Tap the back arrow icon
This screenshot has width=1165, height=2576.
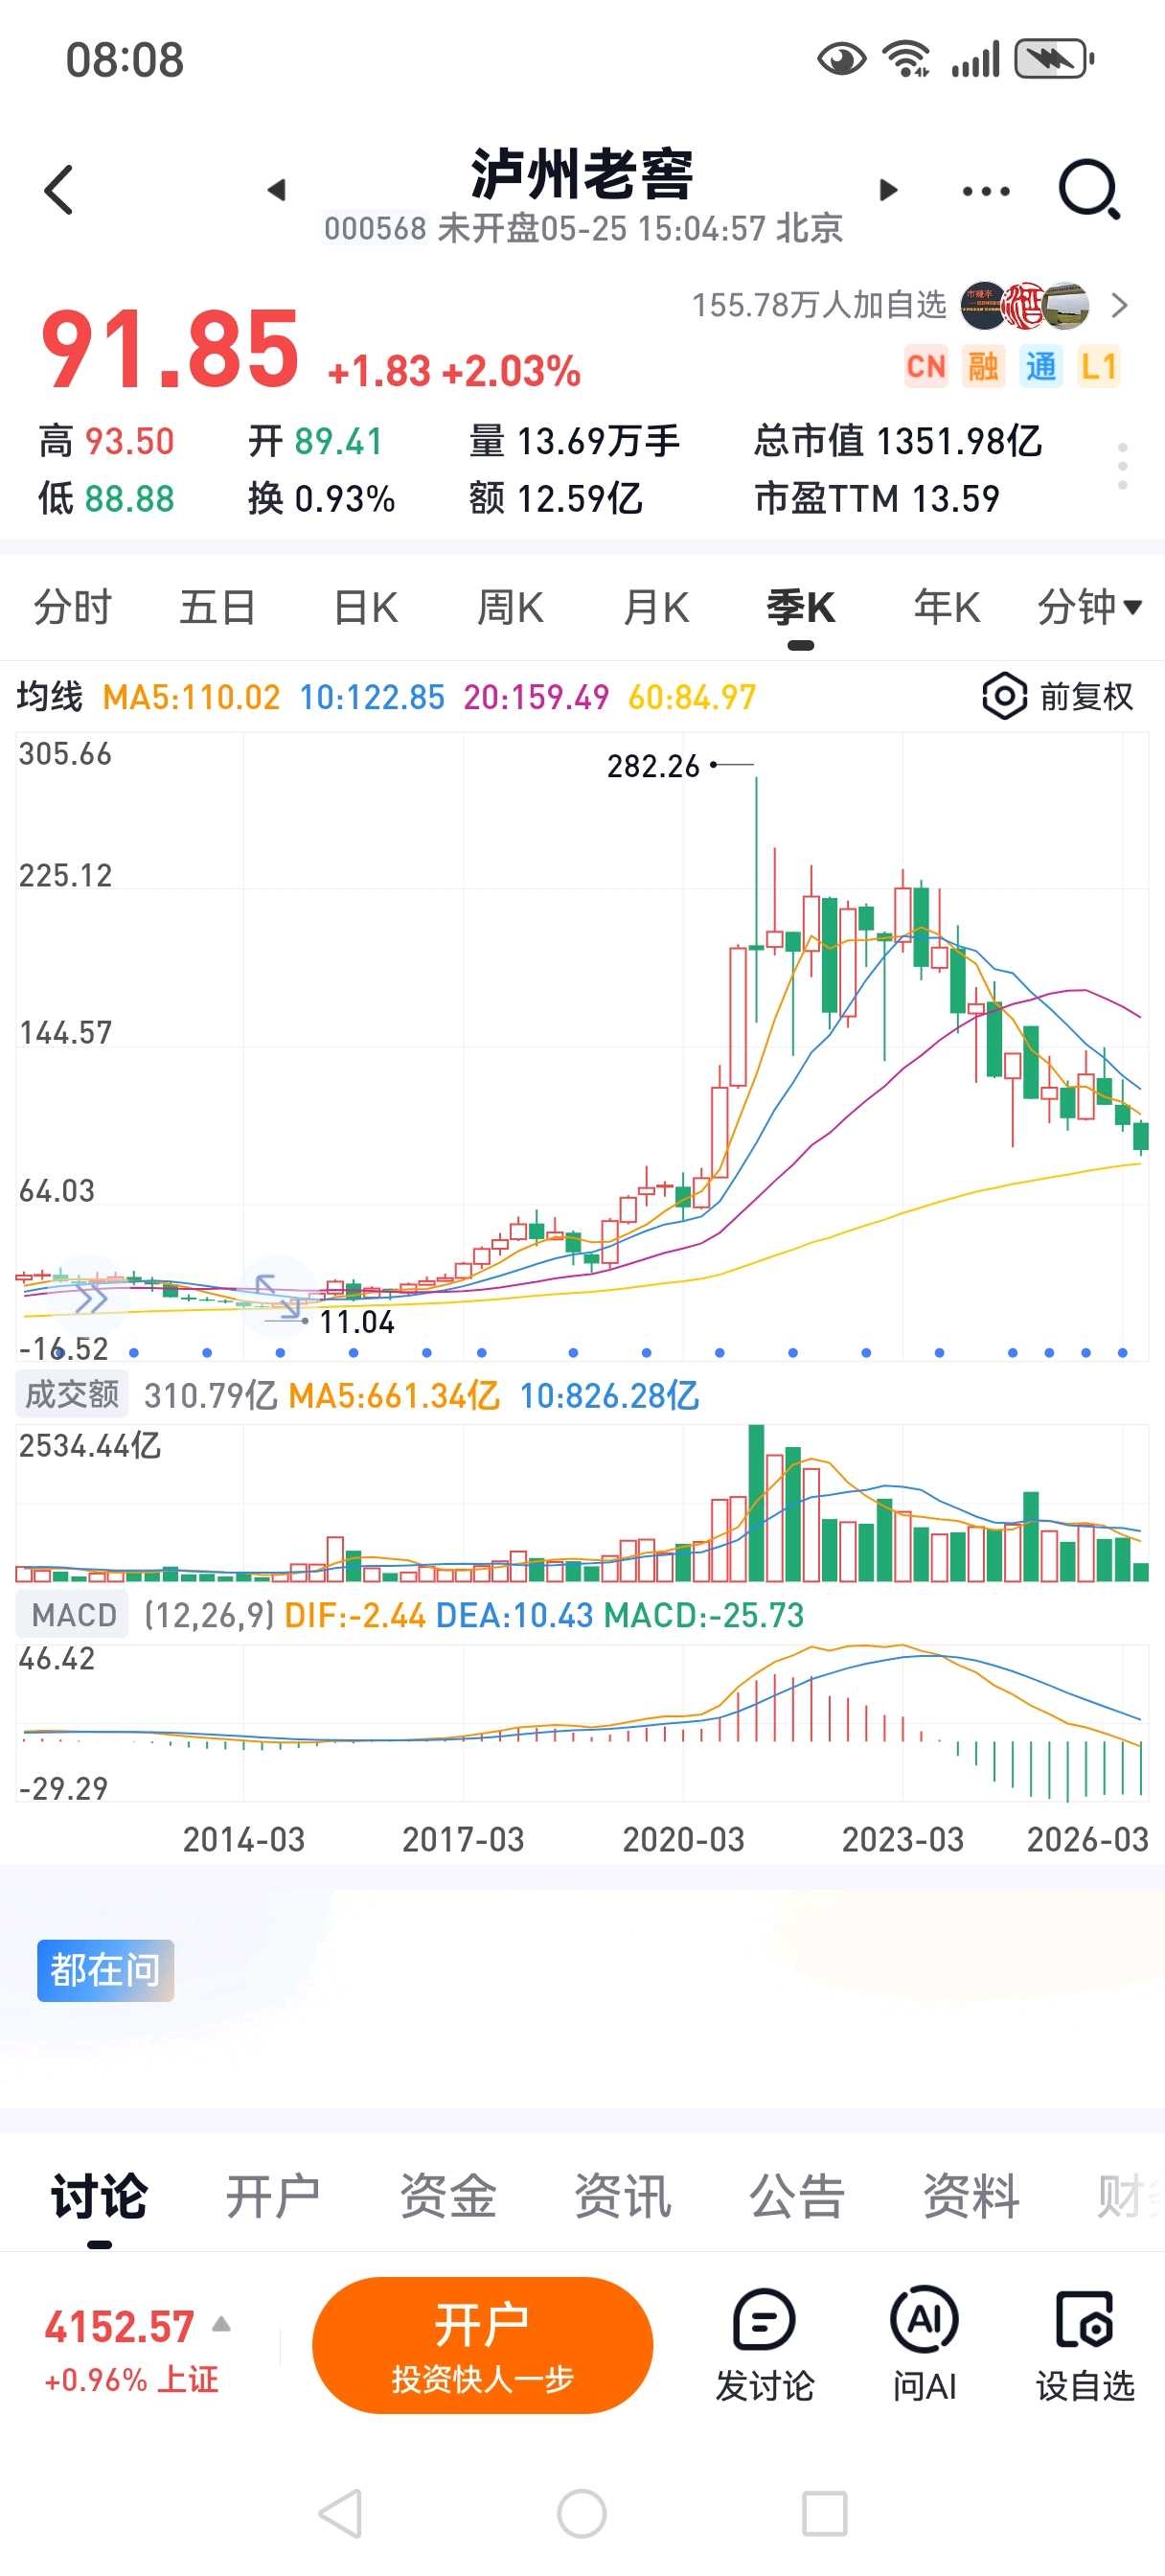pos(59,190)
